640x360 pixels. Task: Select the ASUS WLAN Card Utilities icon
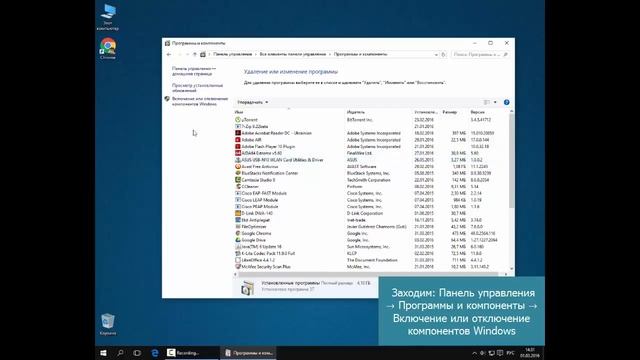pos(238,160)
